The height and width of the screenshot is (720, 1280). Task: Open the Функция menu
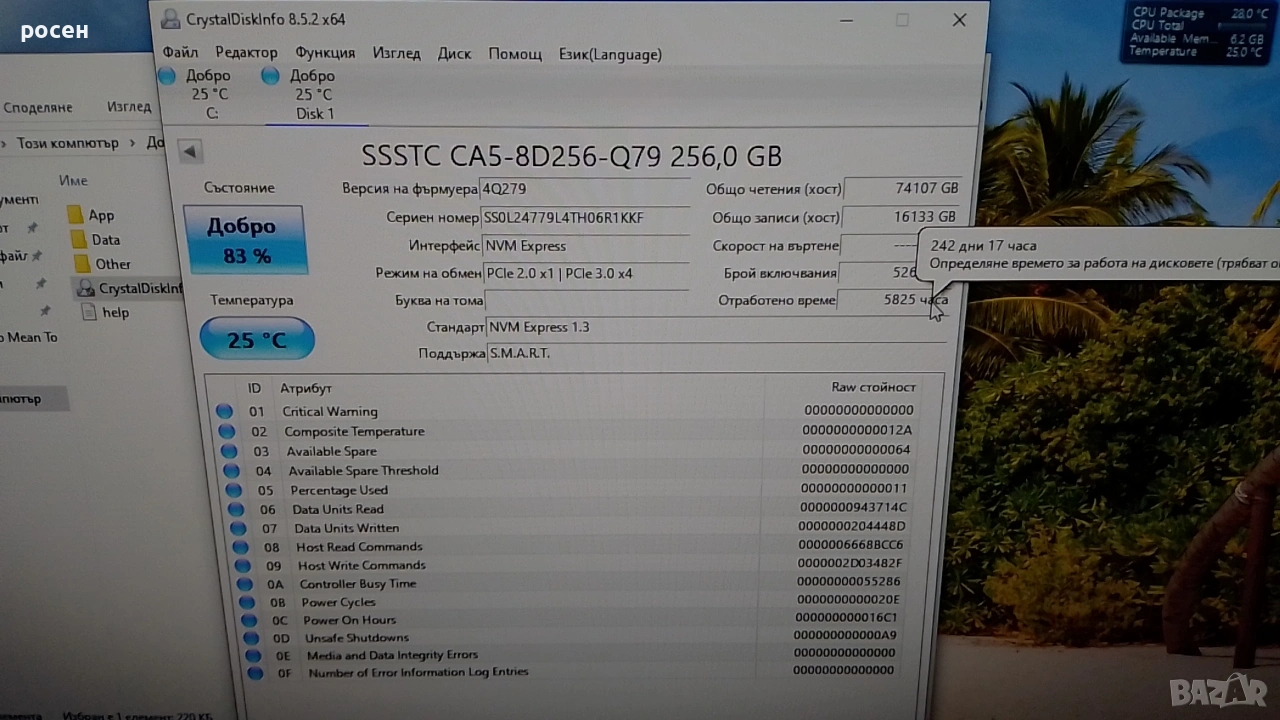[325, 53]
